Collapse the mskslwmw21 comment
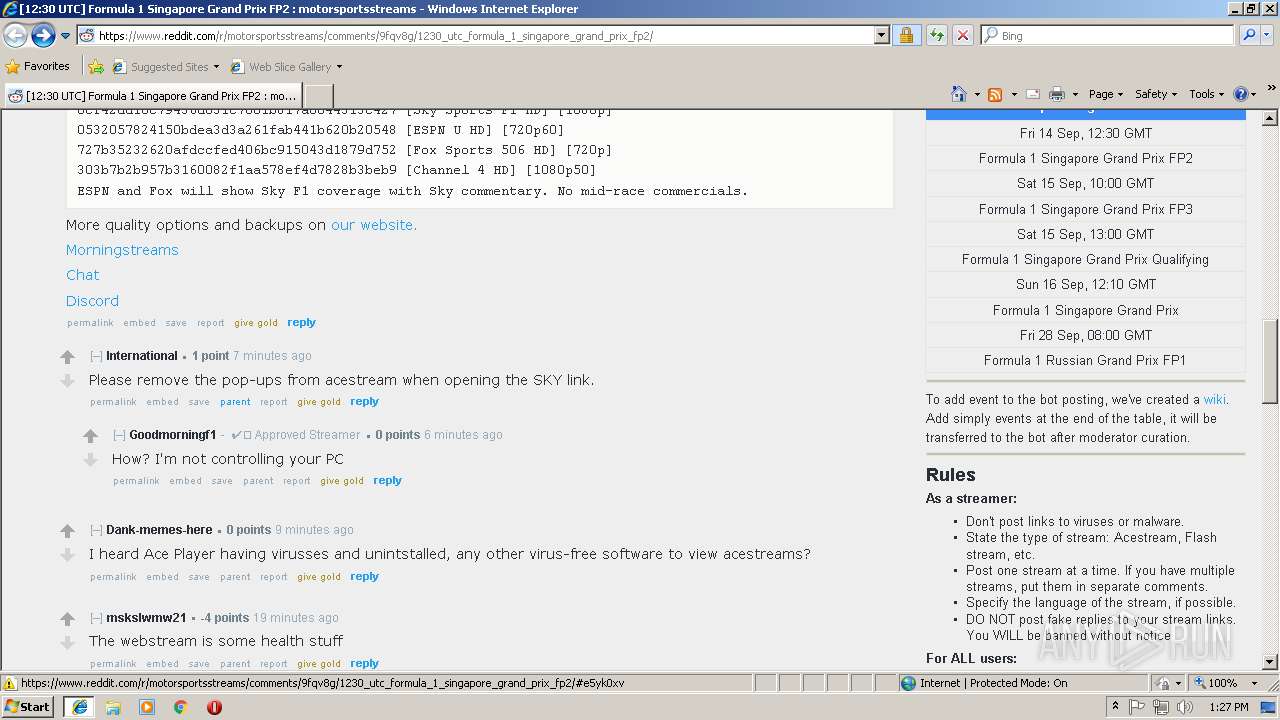 pyautogui.click(x=96, y=618)
